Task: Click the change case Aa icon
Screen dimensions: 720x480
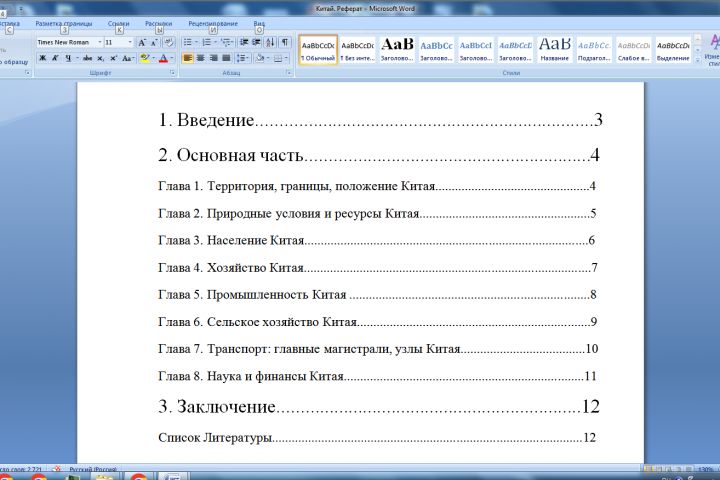Action: coord(128,58)
